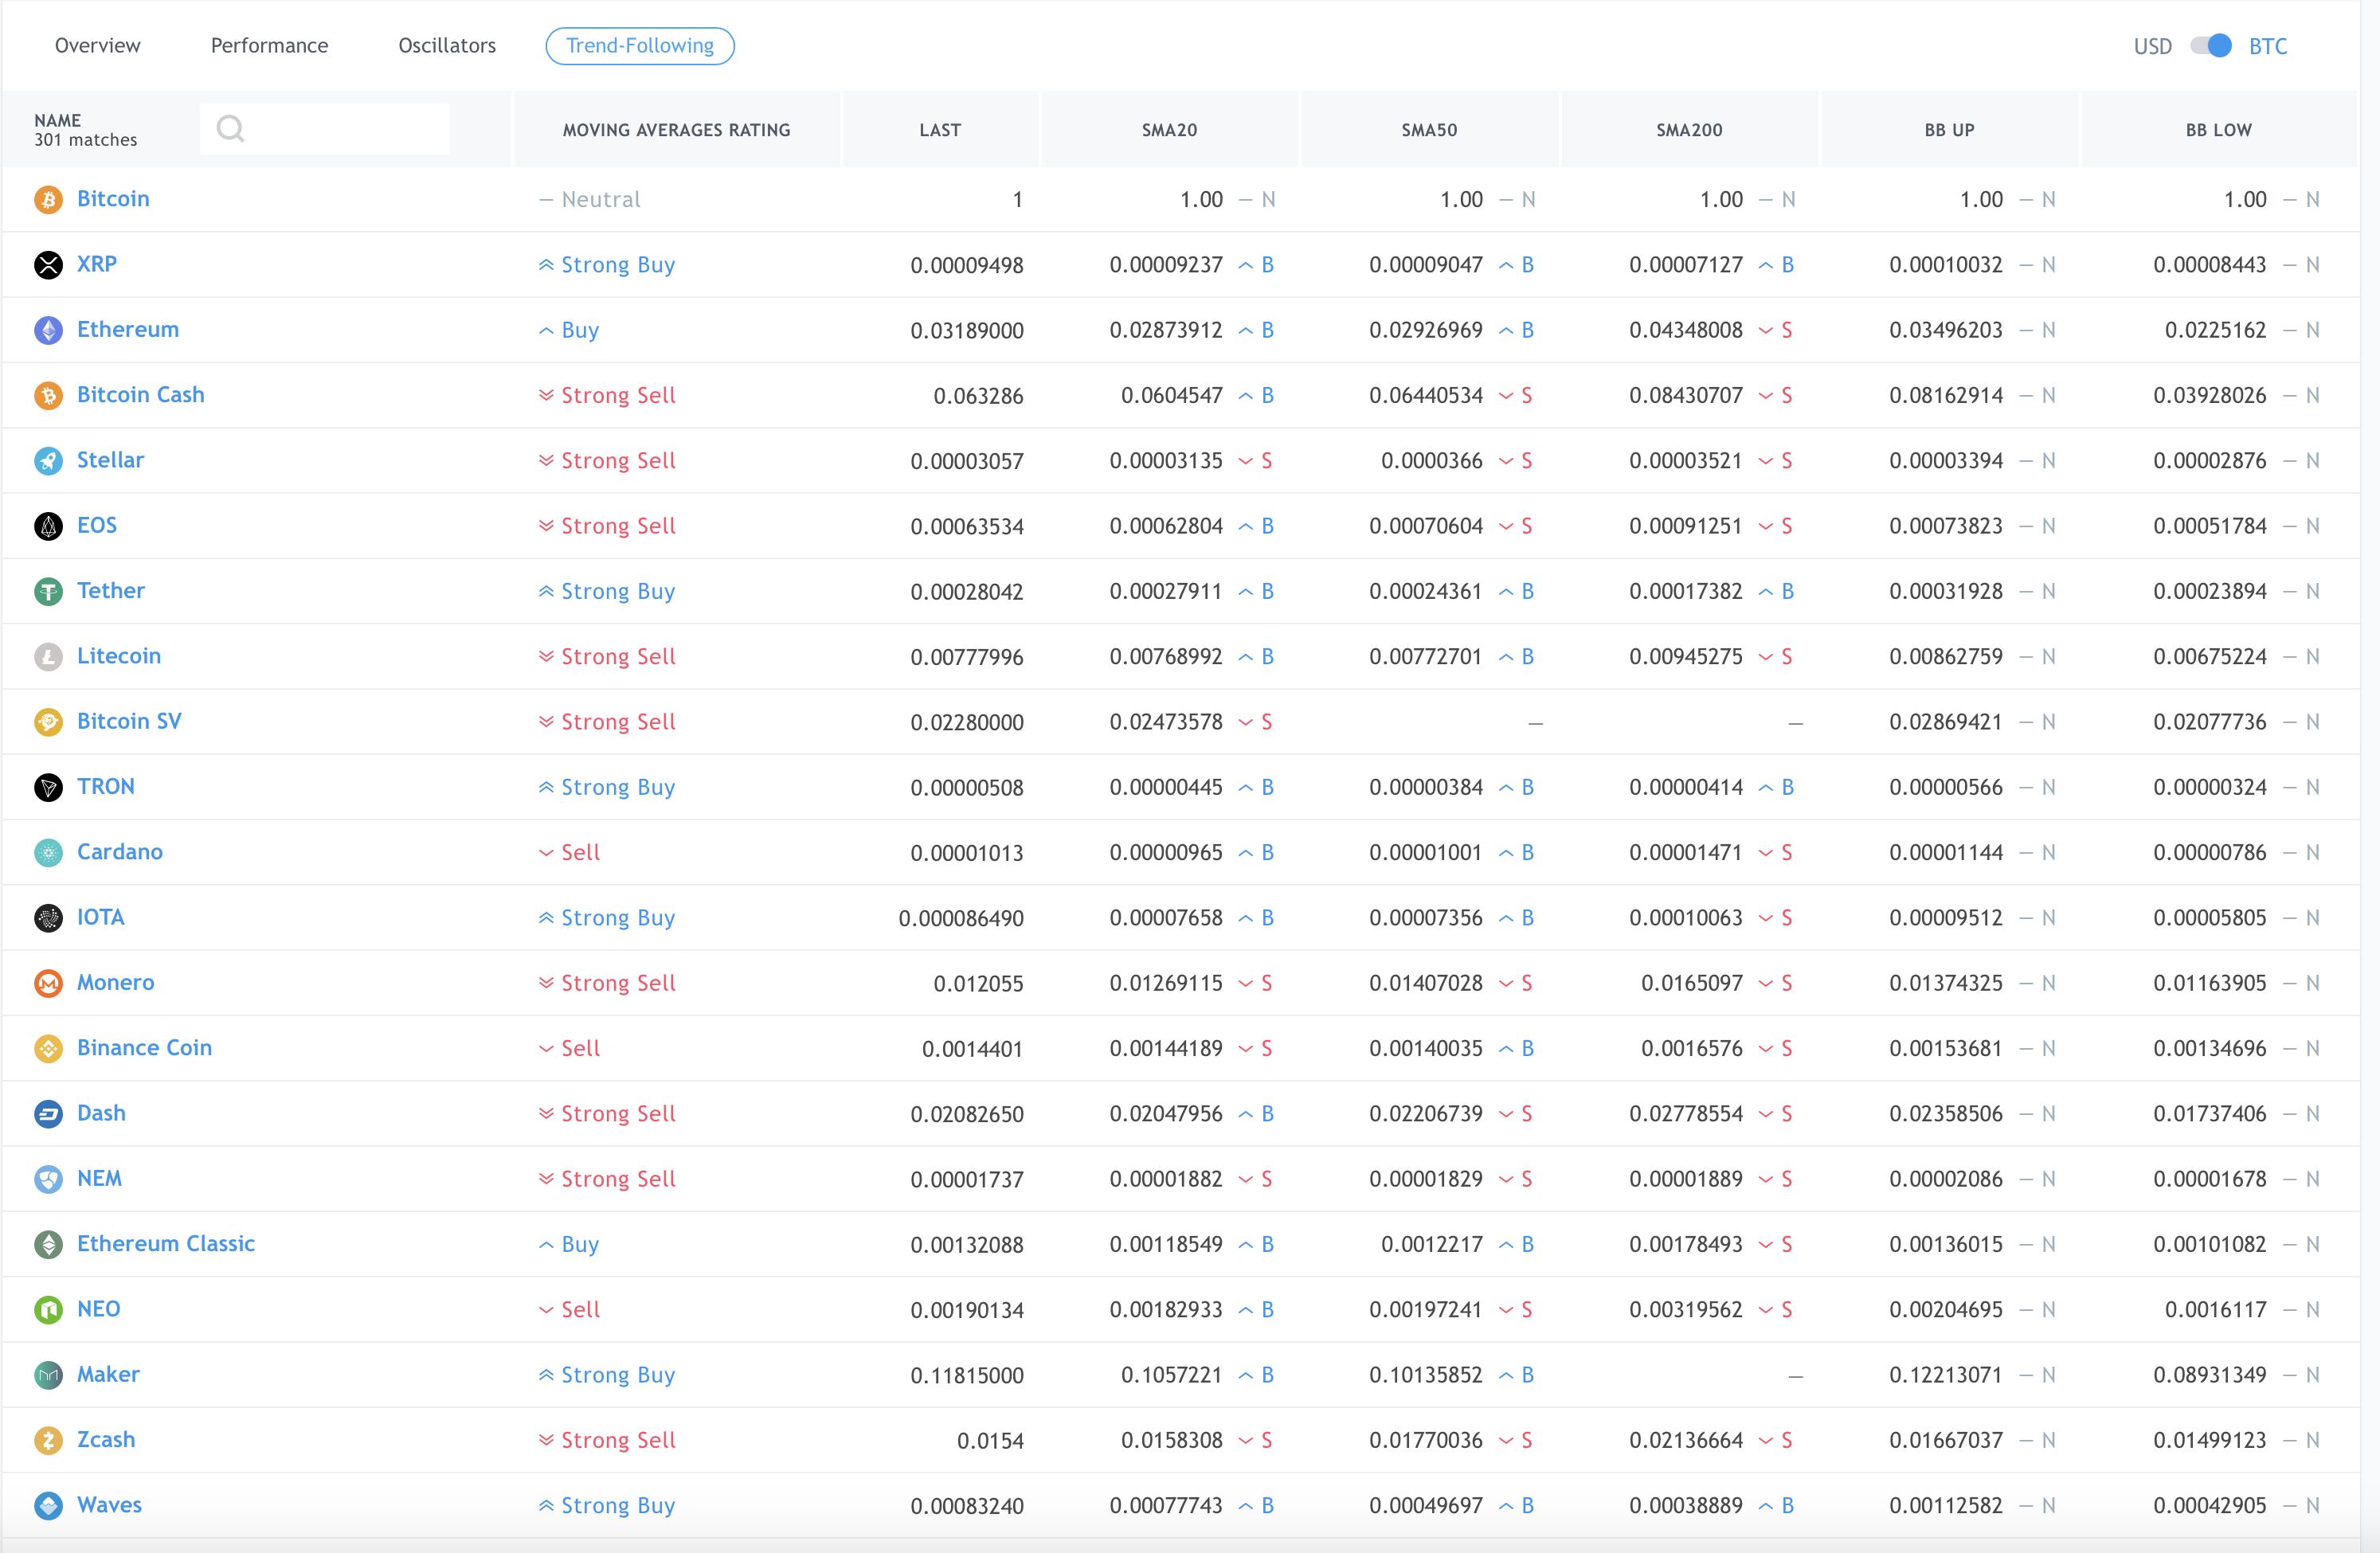Open the Zcash link
Screen dimensions: 2380x1553
tap(106, 1440)
